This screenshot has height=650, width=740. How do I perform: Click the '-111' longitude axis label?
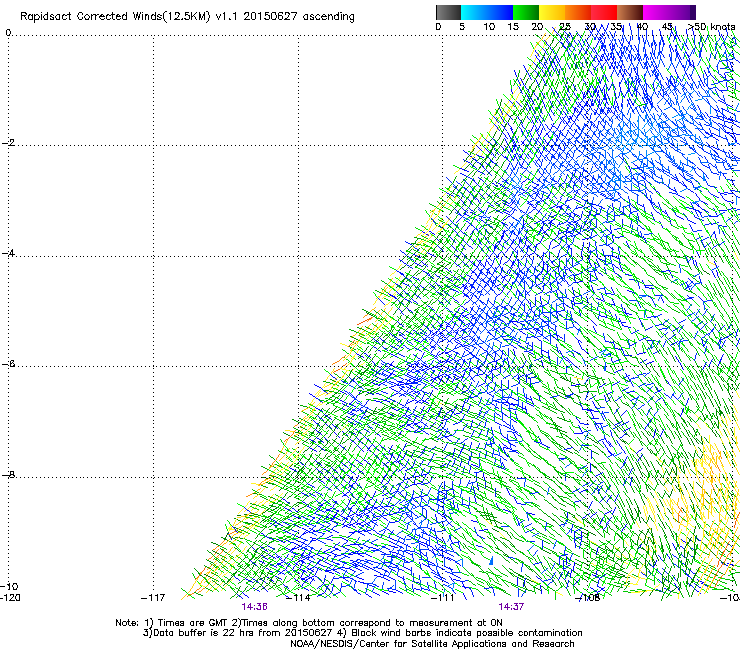coord(443,598)
